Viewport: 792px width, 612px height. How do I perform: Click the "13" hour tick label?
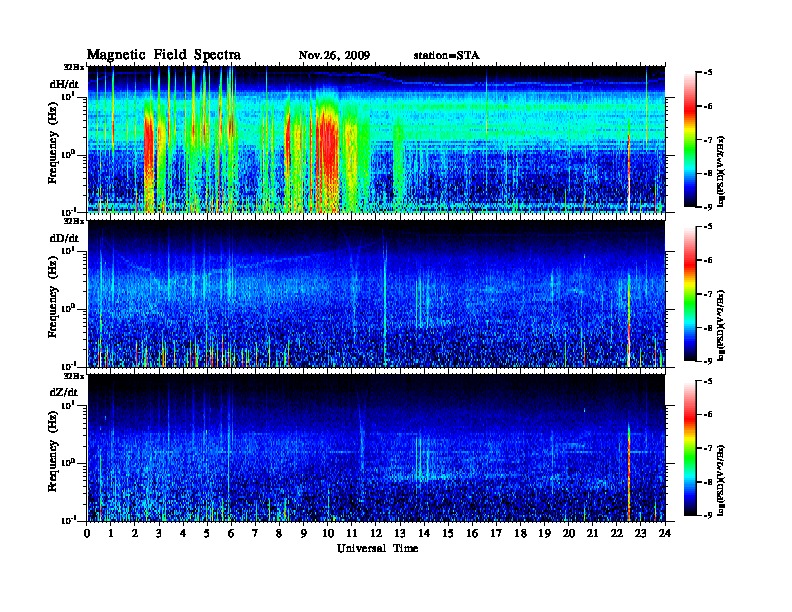pyautogui.click(x=400, y=533)
